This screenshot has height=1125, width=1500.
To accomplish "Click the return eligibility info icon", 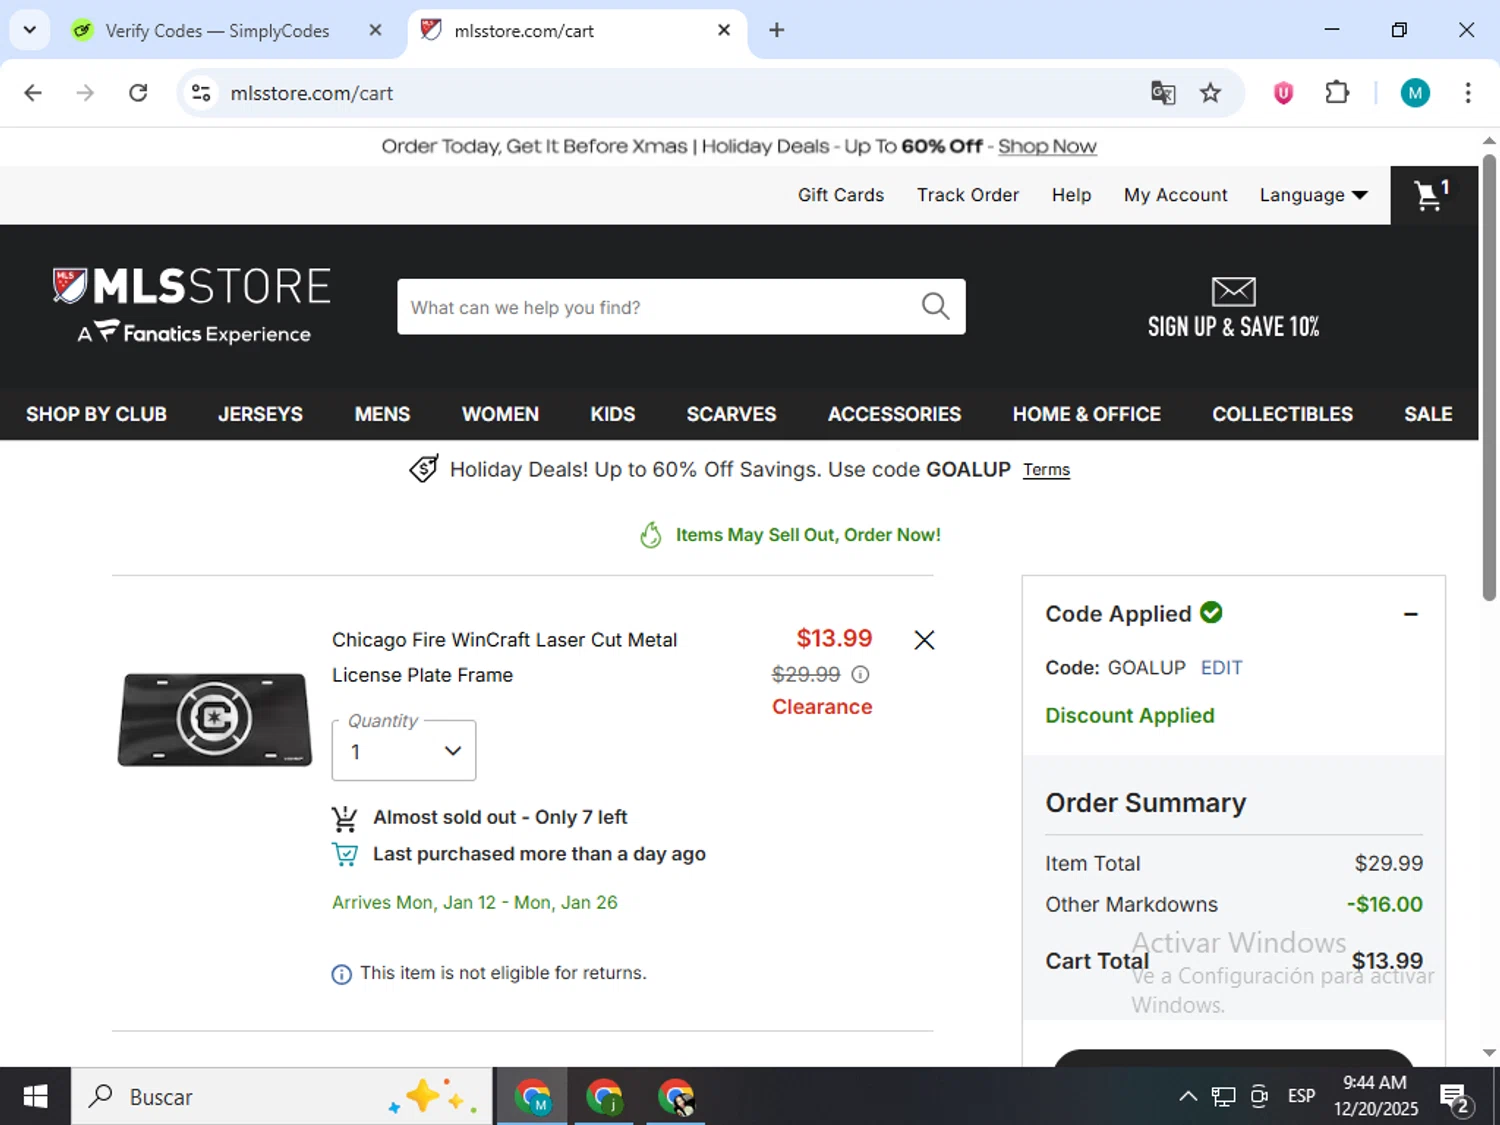I will pyautogui.click(x=341, y=974).
